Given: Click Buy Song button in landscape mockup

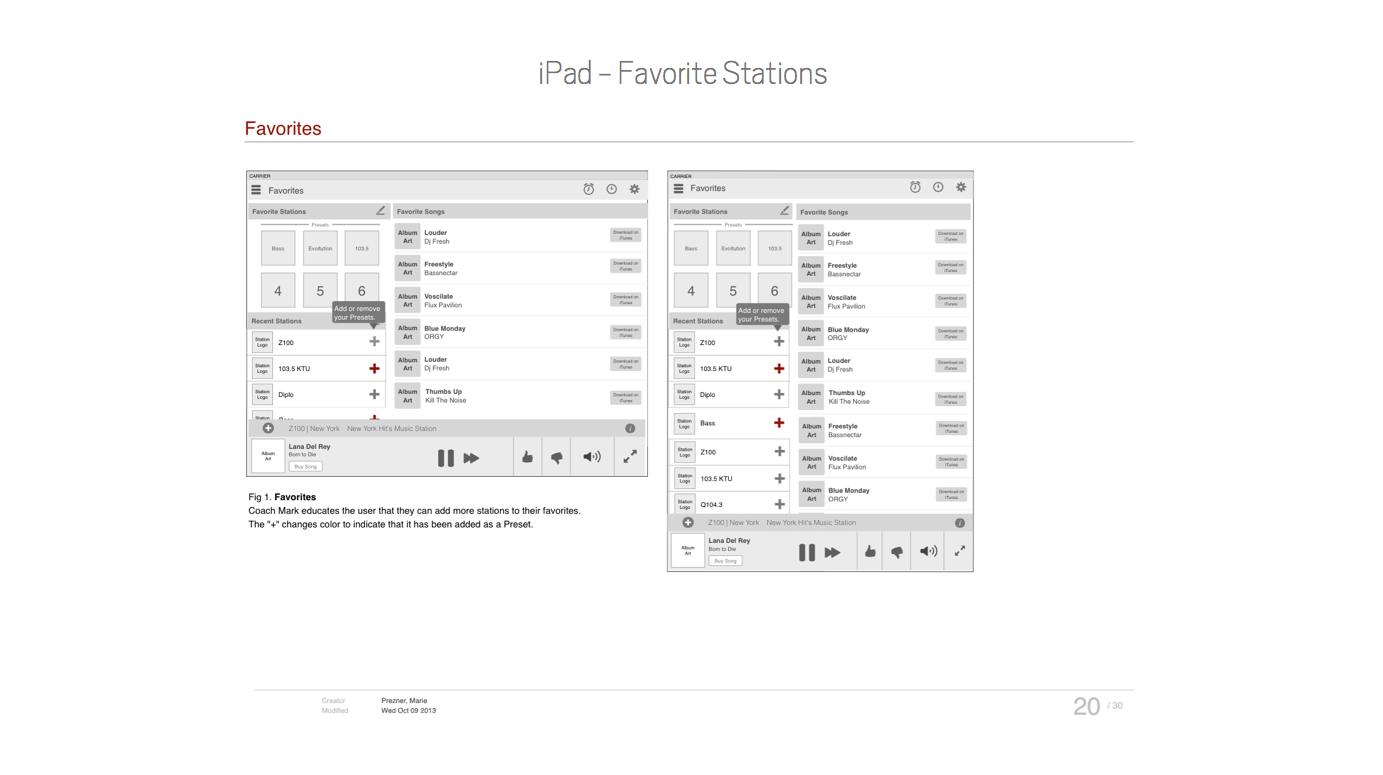Looking at the screenshot, I should coord(305,466).
